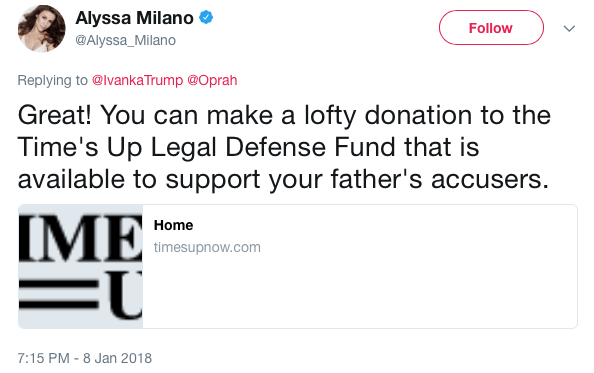
Task: Open the @IvankaTrump mention
Action: coord(137,80)
